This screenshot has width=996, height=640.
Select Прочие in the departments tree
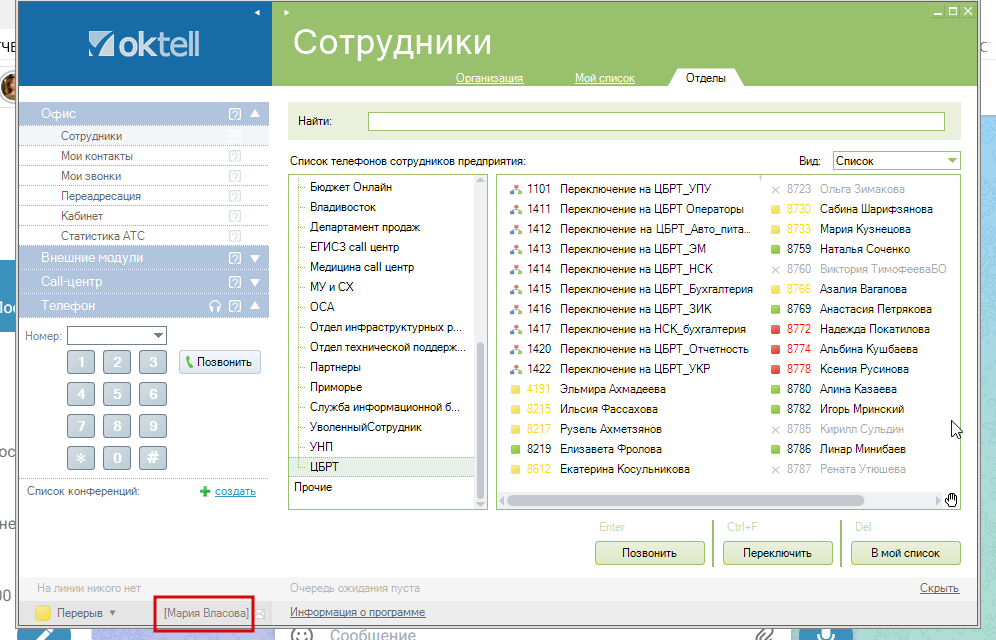tap(313, 487)
